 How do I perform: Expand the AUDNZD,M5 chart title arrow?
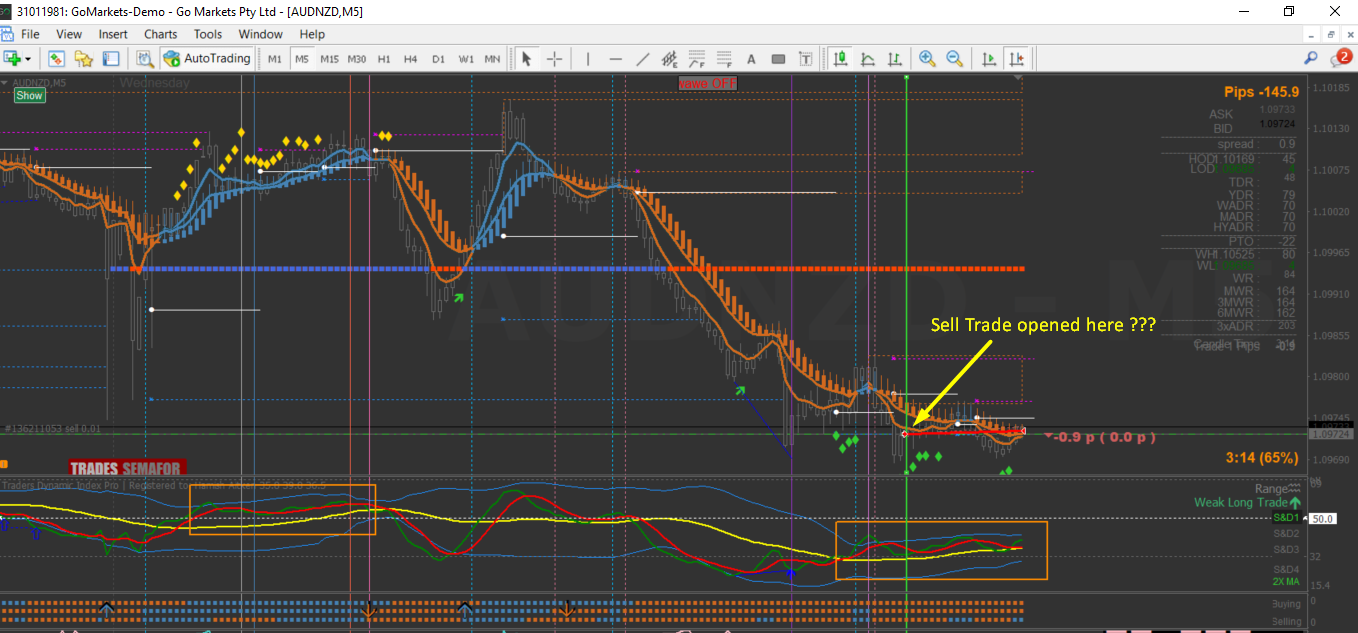click(x=5, y=83)
